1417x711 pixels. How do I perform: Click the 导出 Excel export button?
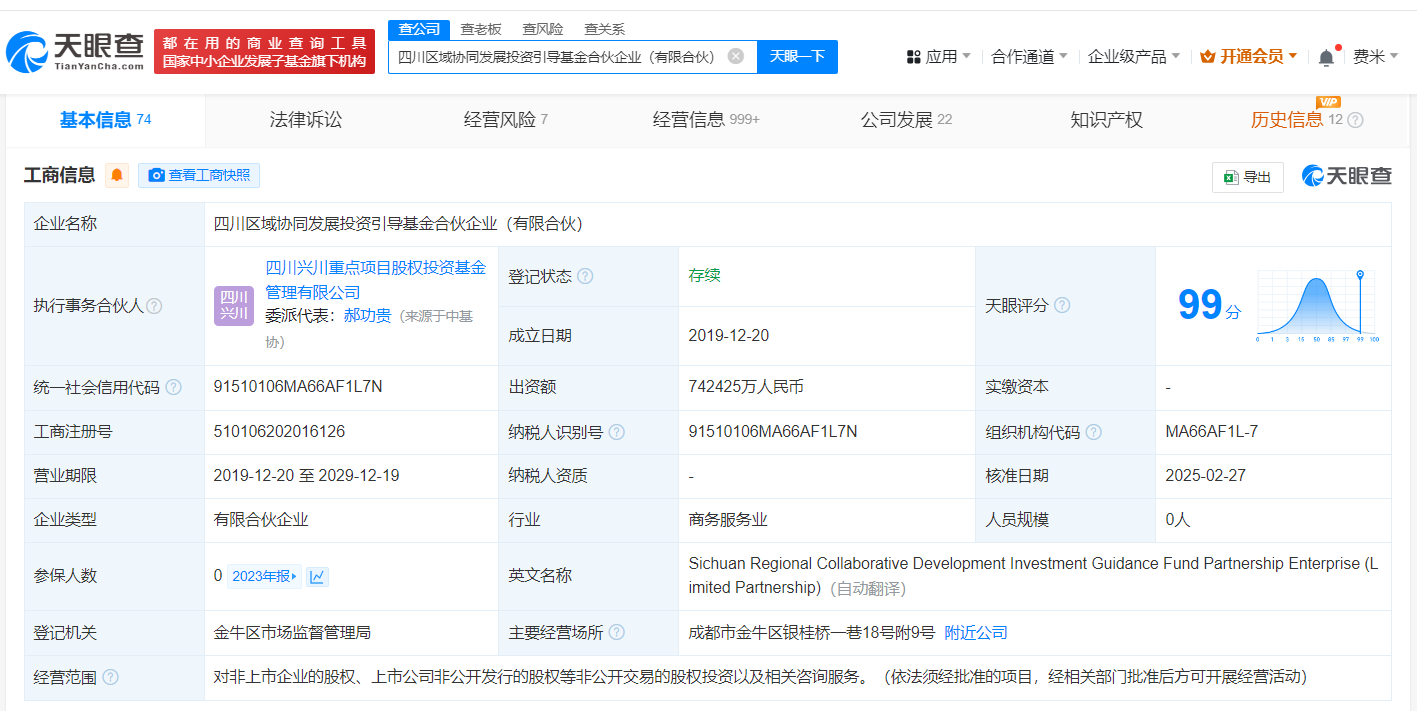click(1247, 177)
